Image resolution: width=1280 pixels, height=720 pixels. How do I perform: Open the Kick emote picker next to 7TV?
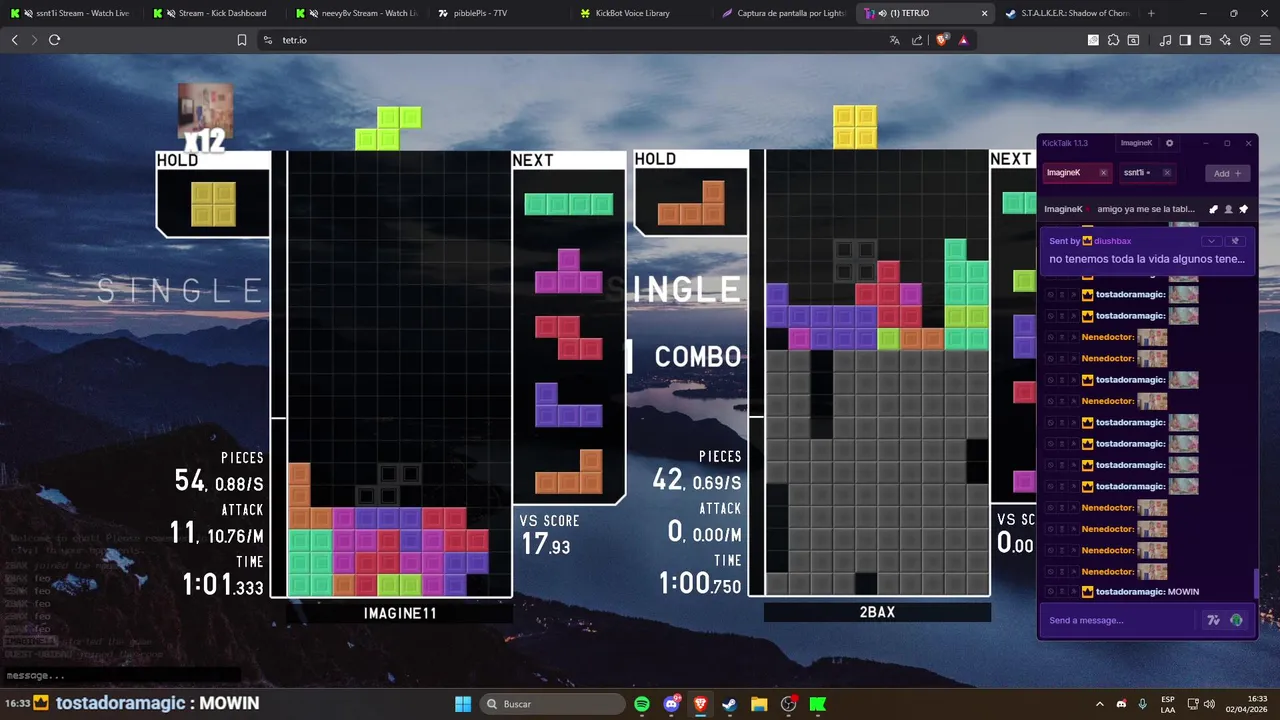point(1236,620)
